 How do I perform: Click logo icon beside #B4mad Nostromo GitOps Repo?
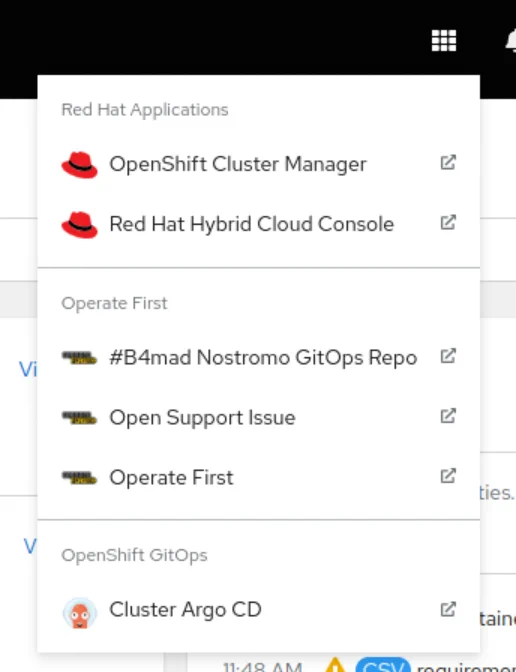(x=79, y=357)
